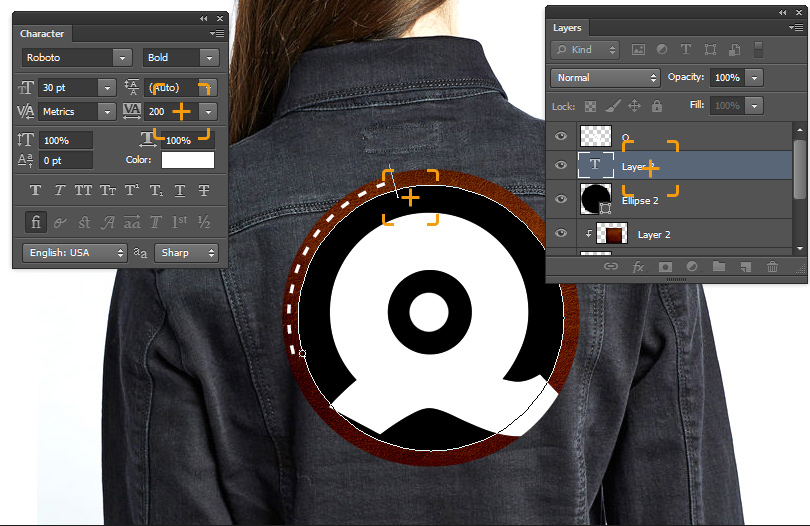This screenshot has width=810, height=526.
Task: Open the Normal blend mode dropdown
Action: pos(605,78)
